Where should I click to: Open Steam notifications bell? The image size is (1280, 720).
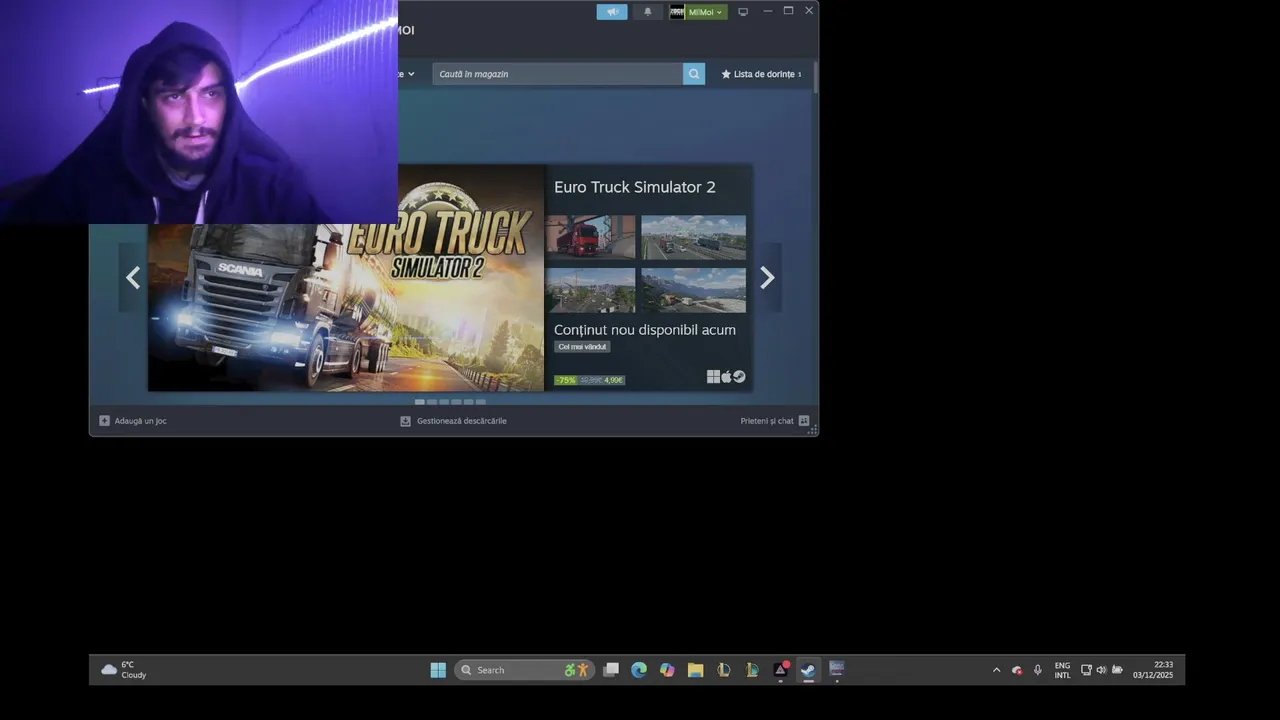coord(647,12)
